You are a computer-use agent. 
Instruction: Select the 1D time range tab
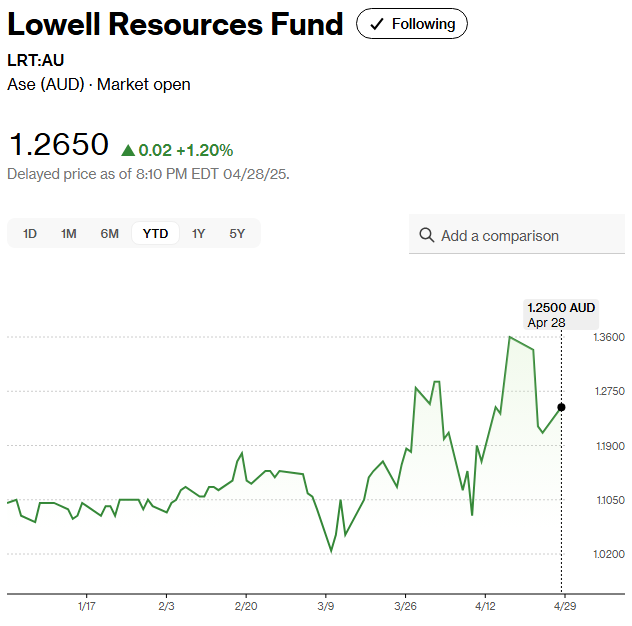(30, 233)
